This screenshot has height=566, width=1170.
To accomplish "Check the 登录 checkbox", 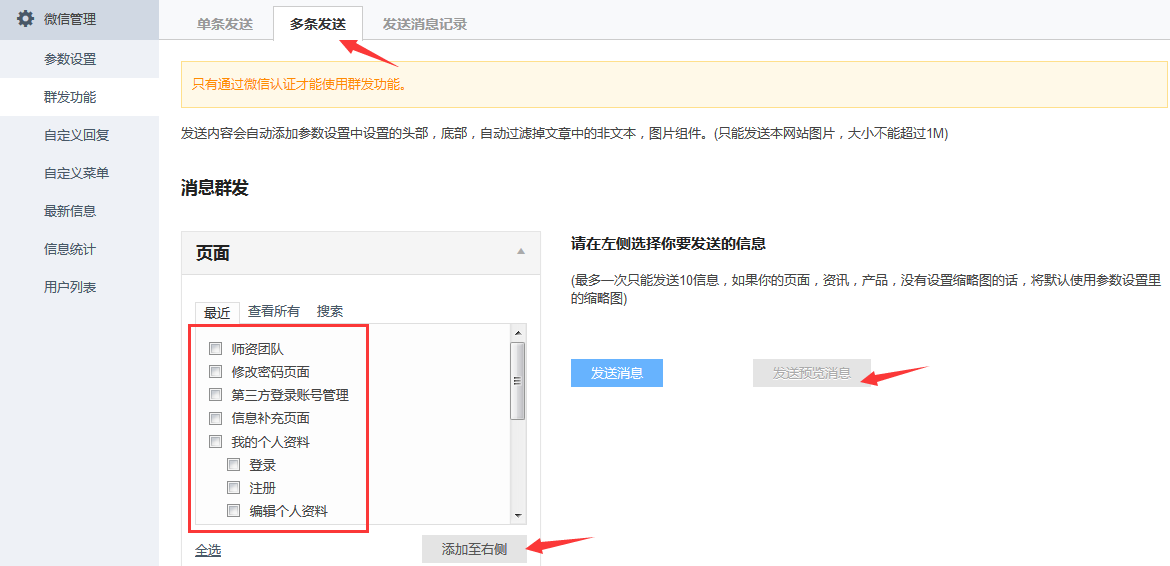I will point(234,465).
